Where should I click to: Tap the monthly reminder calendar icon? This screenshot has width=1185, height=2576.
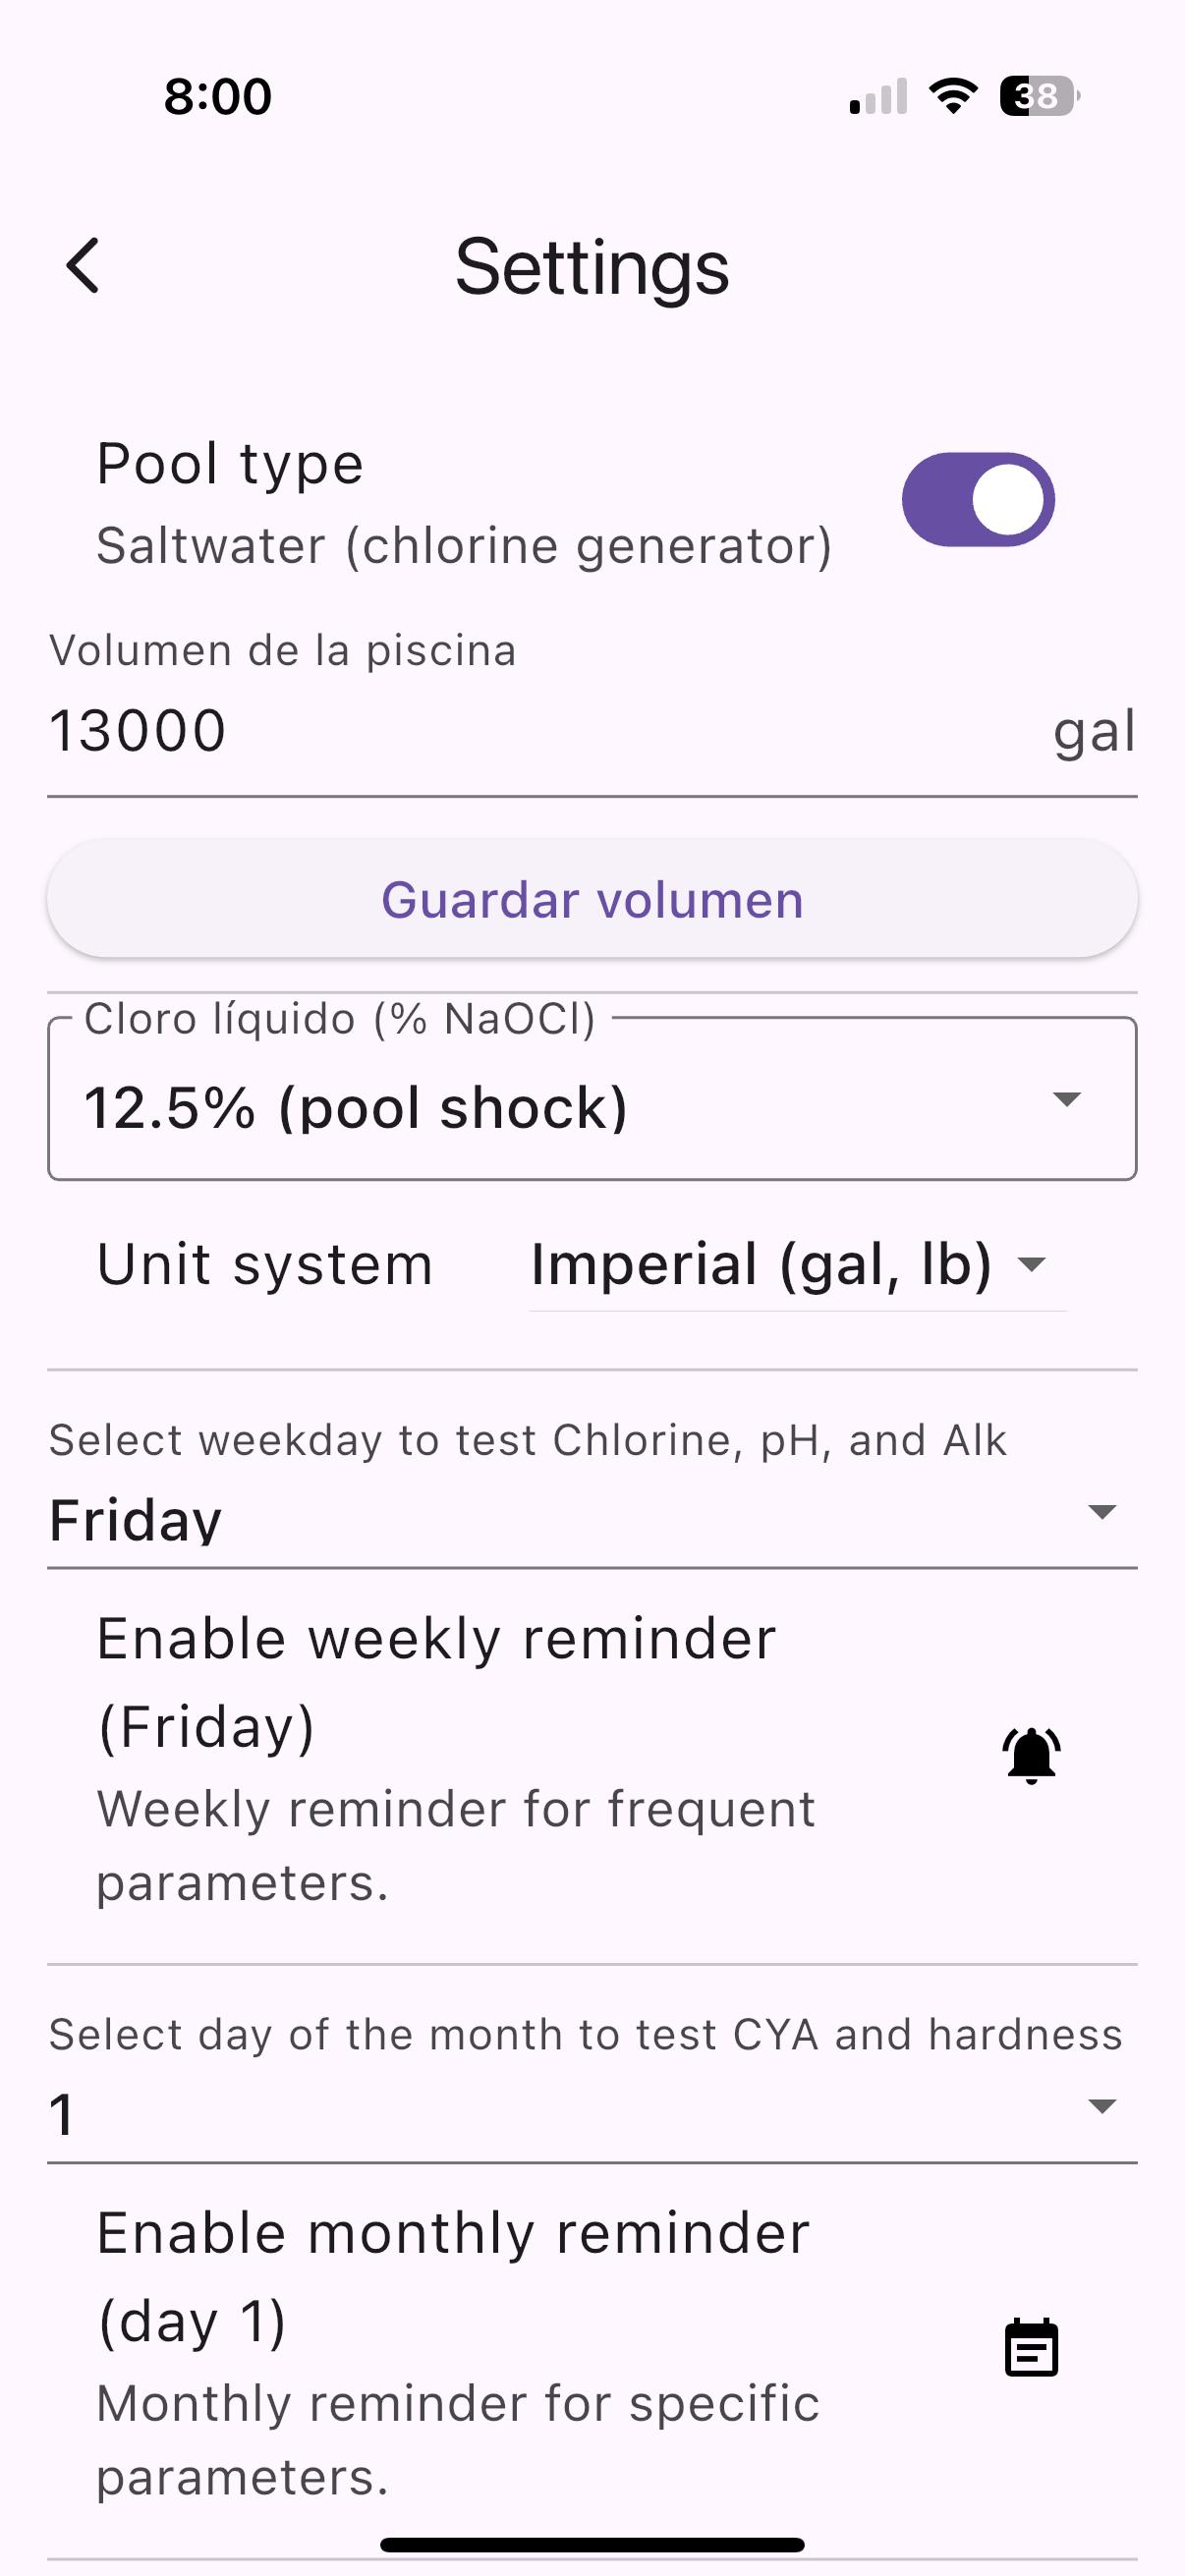click(1031, 2347)
